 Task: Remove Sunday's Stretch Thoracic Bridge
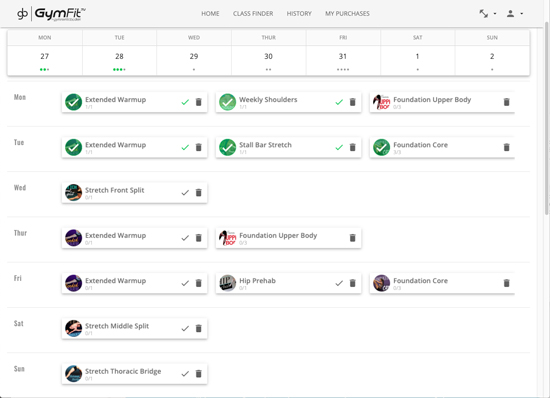coord(199,373)
